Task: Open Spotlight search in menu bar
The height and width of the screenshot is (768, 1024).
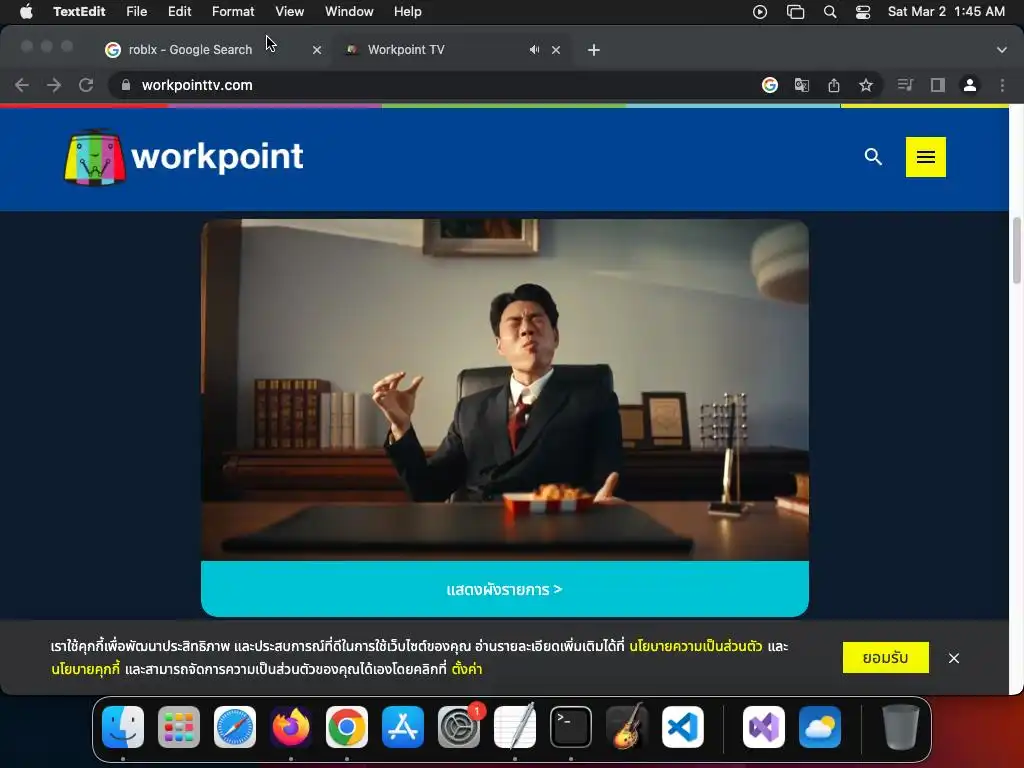Action: pyautogui.click(x=830, y=12)
